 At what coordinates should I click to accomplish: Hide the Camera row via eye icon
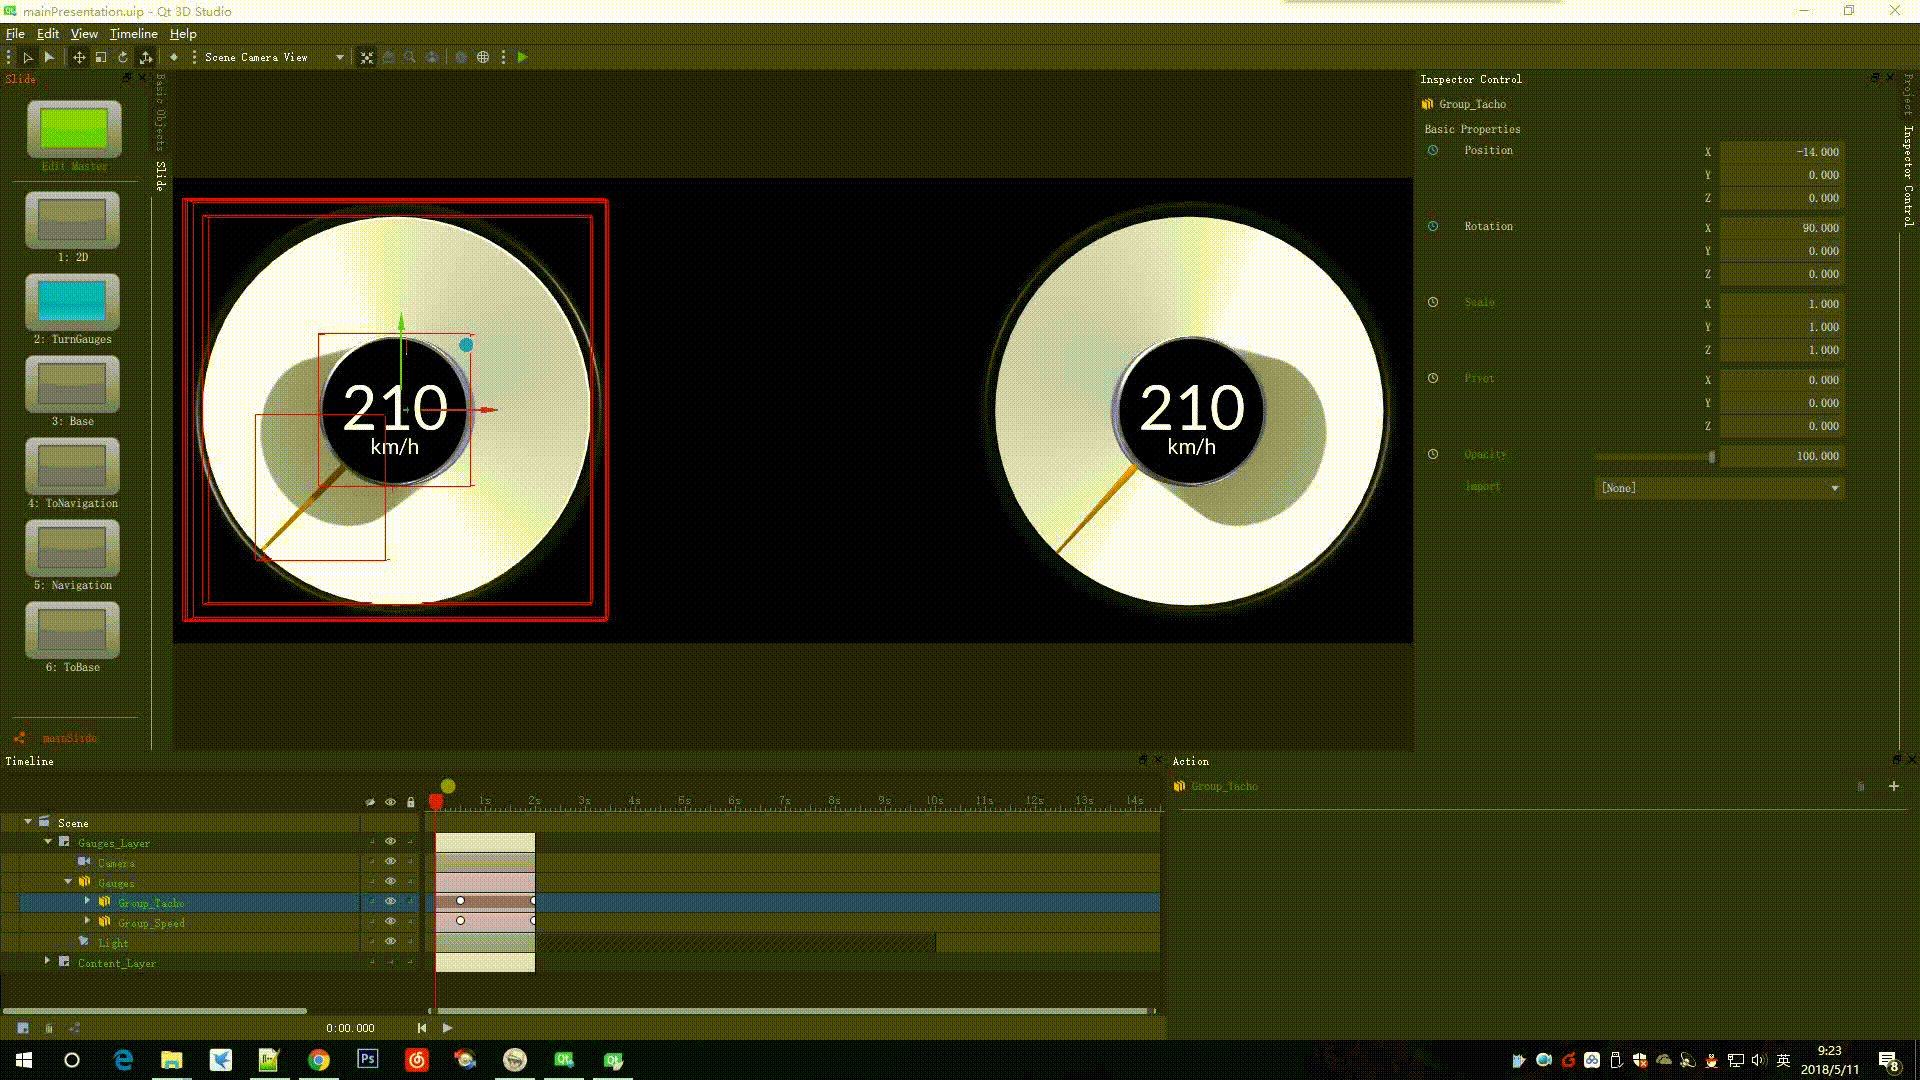390,862
